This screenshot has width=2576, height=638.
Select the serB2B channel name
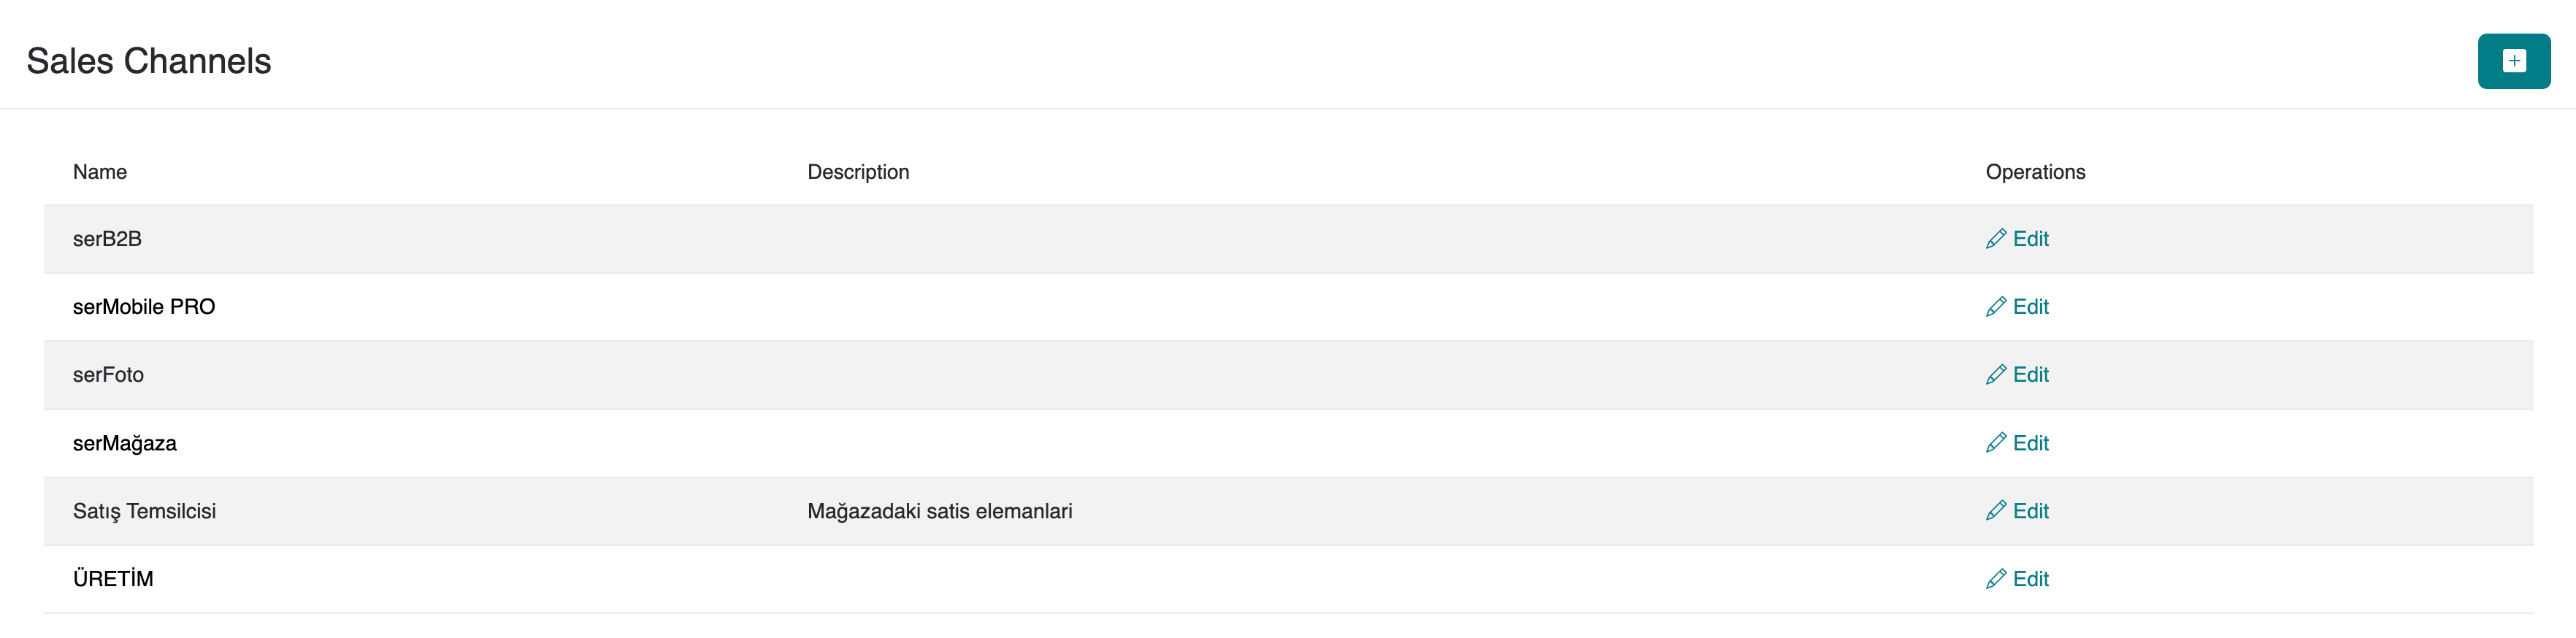pyautogui.click(x=107, y=239)
